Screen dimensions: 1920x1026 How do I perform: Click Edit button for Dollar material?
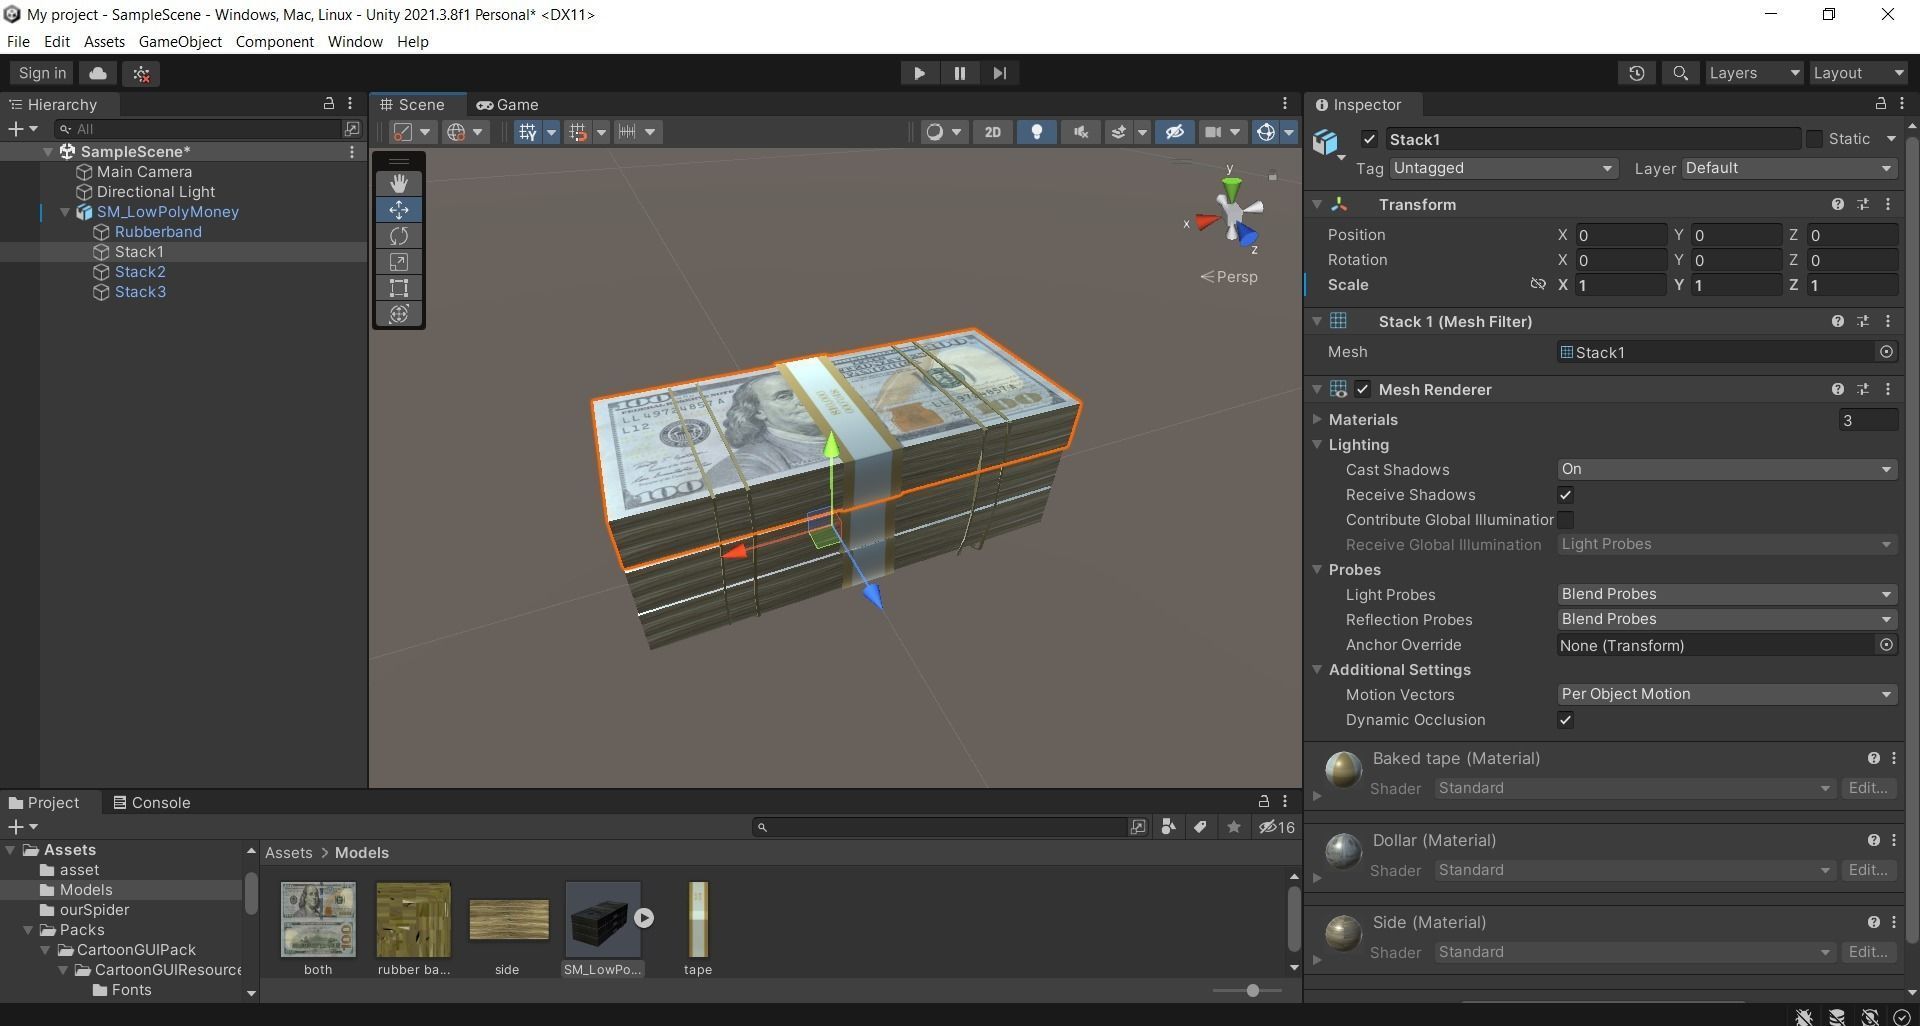pos(1868,870)
